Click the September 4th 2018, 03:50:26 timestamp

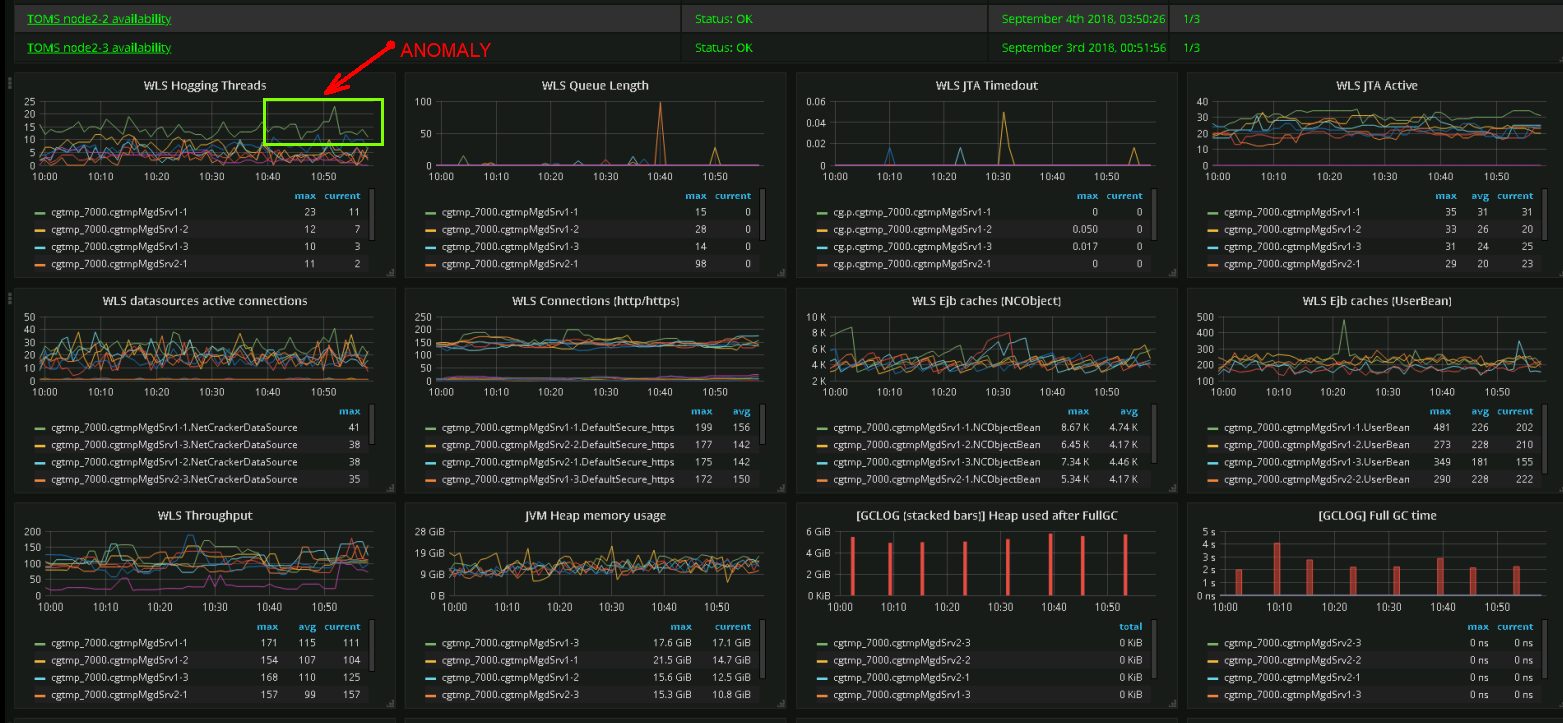click(1083, 19)
